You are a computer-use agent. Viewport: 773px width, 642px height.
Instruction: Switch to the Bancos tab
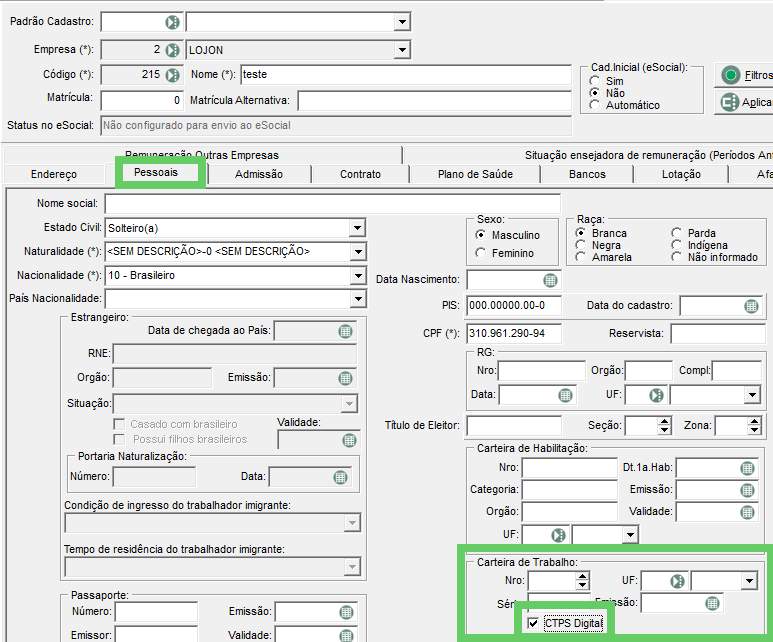[587, 174]
